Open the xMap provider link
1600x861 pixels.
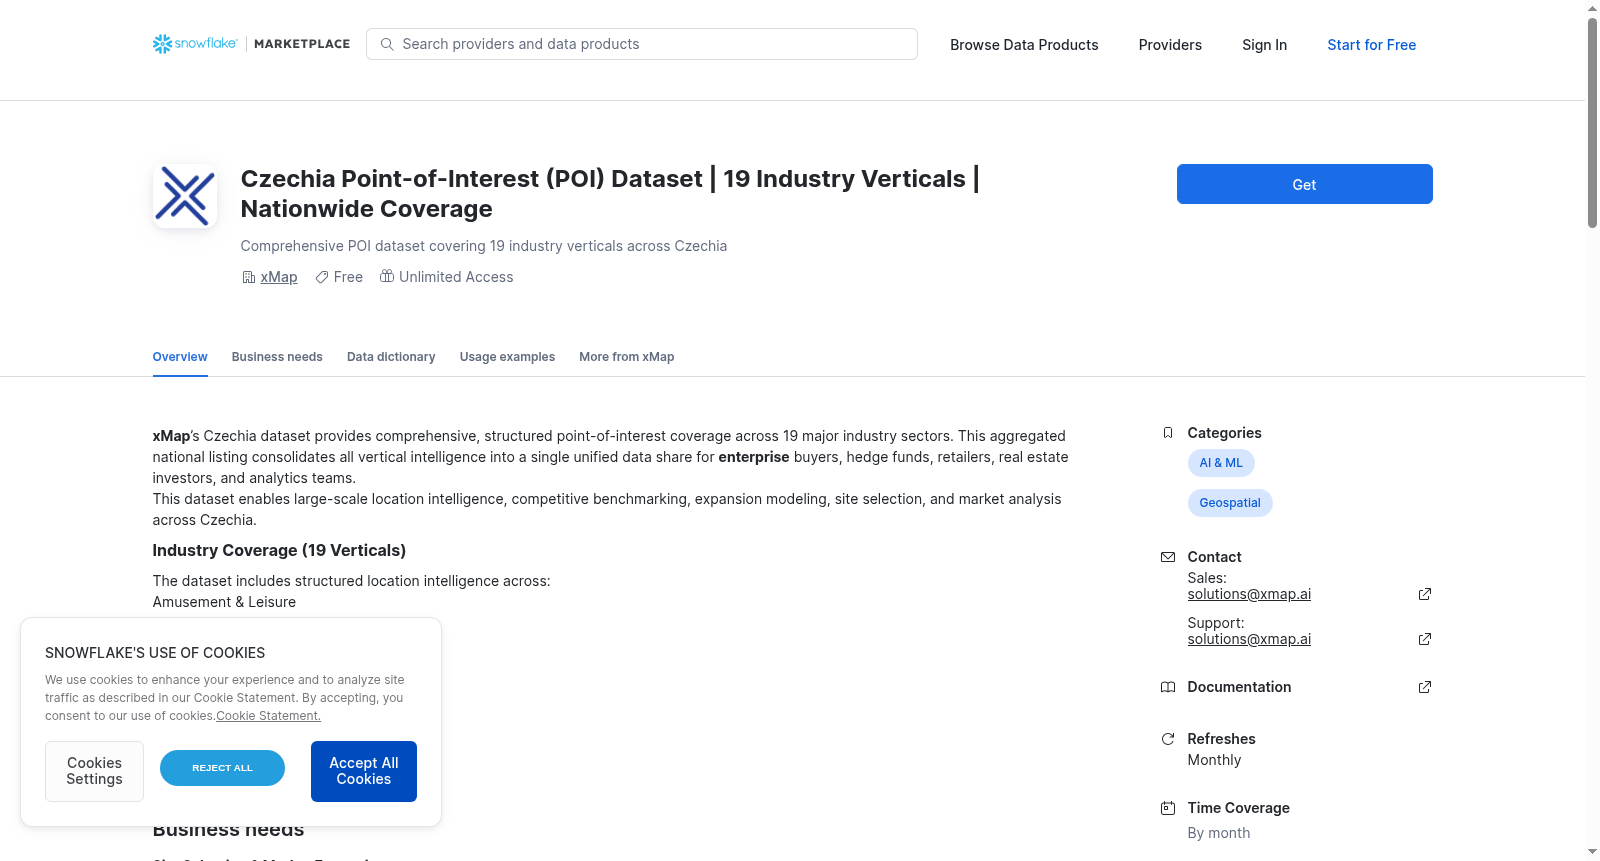coord(279,277)
